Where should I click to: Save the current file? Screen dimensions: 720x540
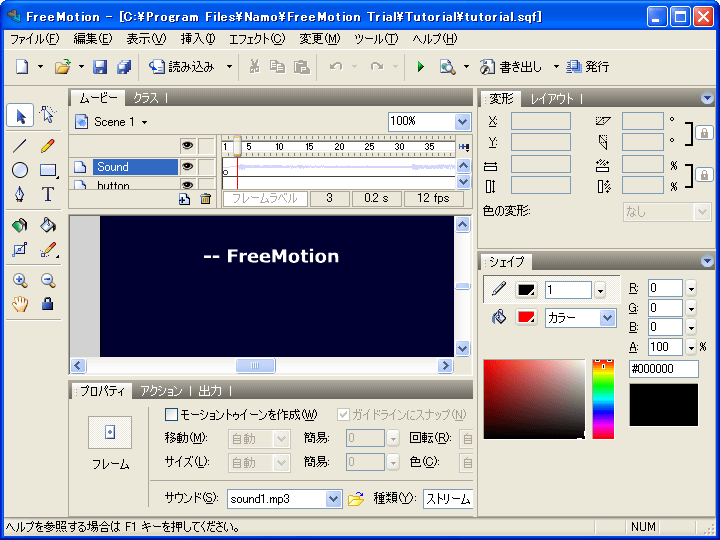[100, 67]
